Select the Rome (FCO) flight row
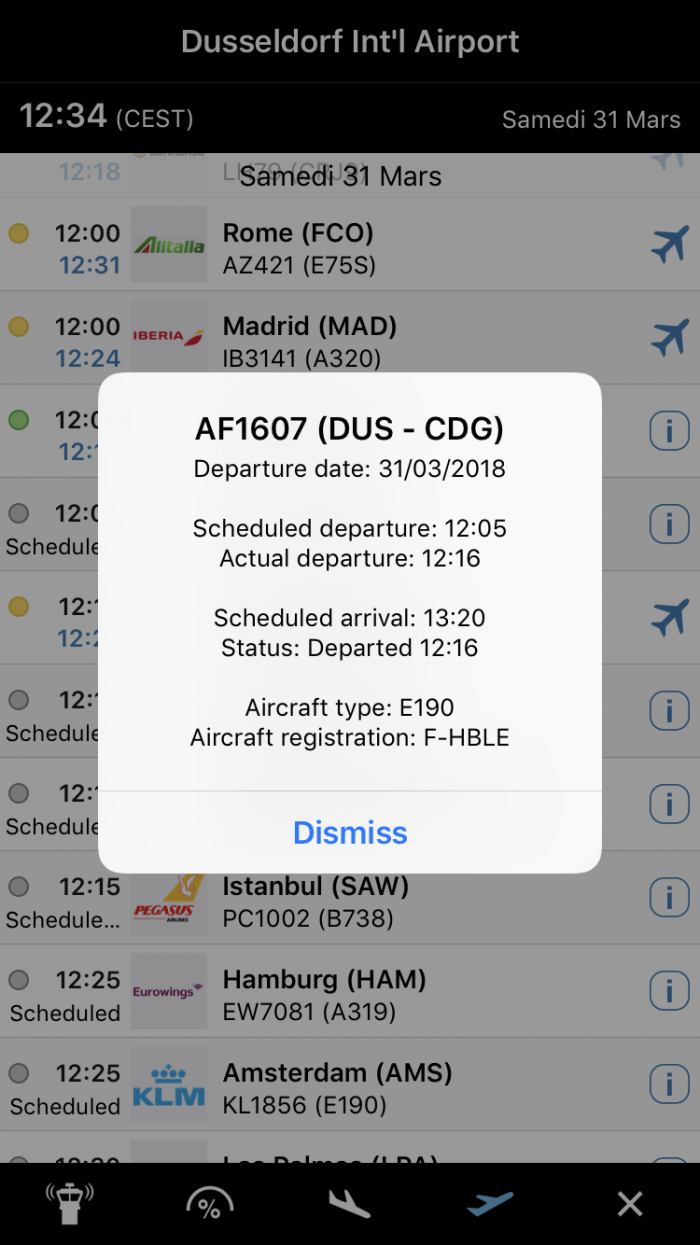Screen dimensions: 700x1245 pyautogui.click(x=400, y=246)
